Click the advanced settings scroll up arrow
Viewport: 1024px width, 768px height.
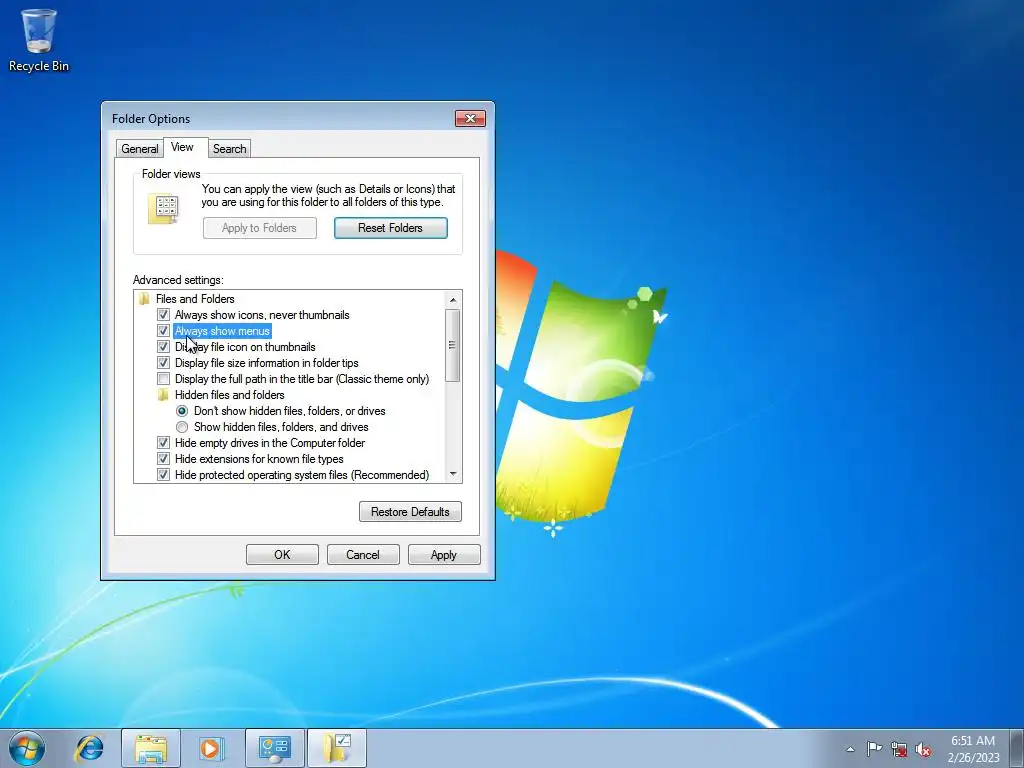[x=453, y=300]
